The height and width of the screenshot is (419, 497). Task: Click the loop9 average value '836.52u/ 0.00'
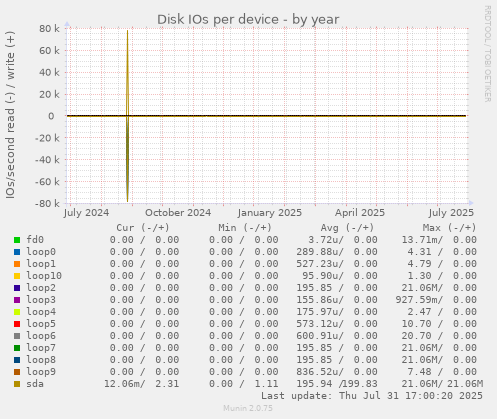click(x=337, y=372)
